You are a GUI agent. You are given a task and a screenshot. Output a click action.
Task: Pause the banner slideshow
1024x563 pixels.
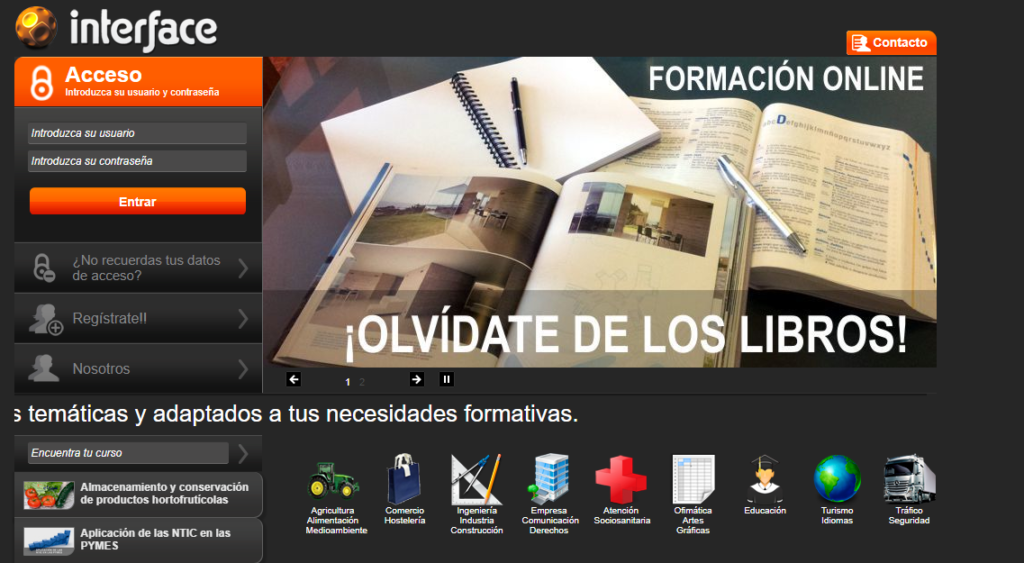click(447, 379)
